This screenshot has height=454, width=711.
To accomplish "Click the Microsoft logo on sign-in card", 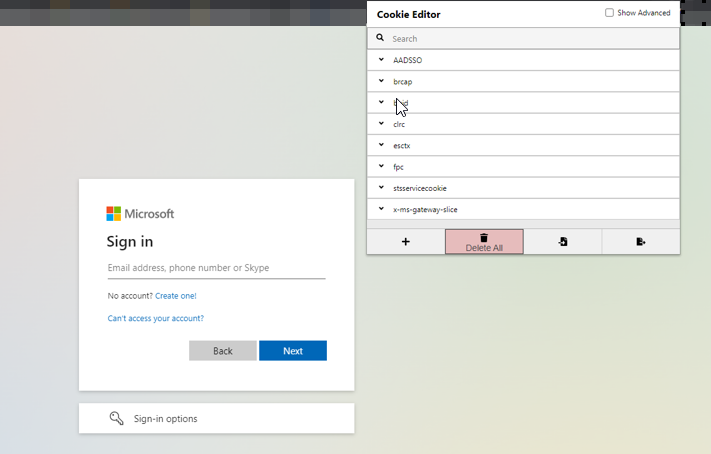I will (x=140, y=214).
